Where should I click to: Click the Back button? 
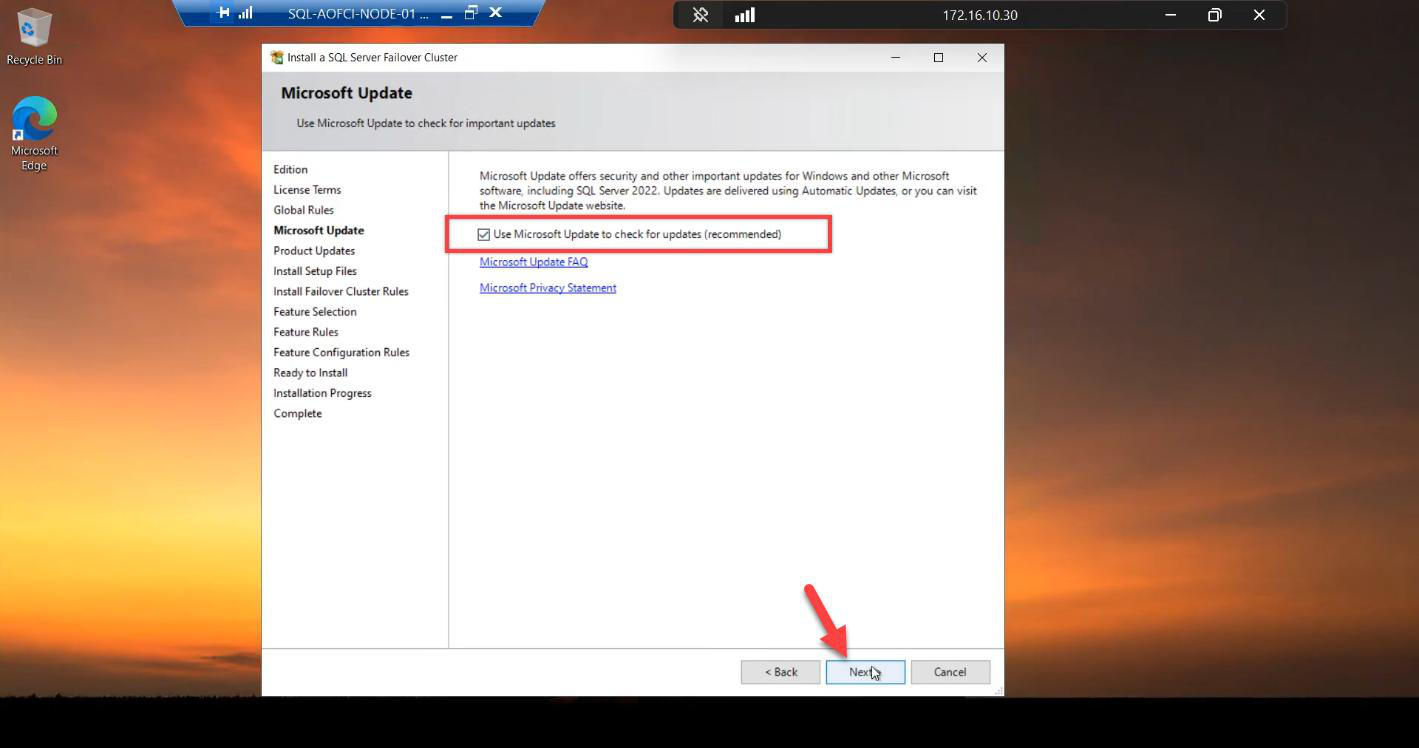pos(781,672)
